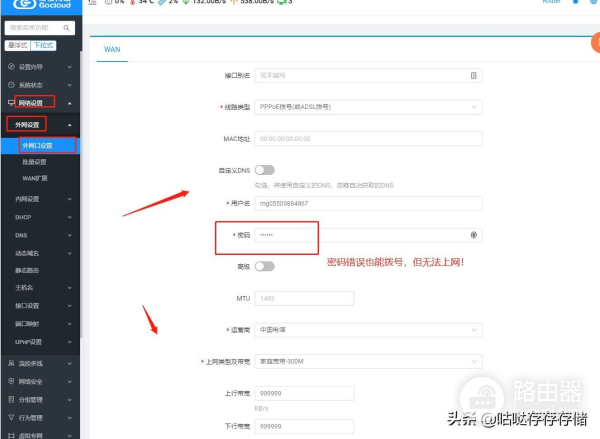Expand the DHCP menu section
The height and width of the screenshot is (439, 600).
pos(41,217)
